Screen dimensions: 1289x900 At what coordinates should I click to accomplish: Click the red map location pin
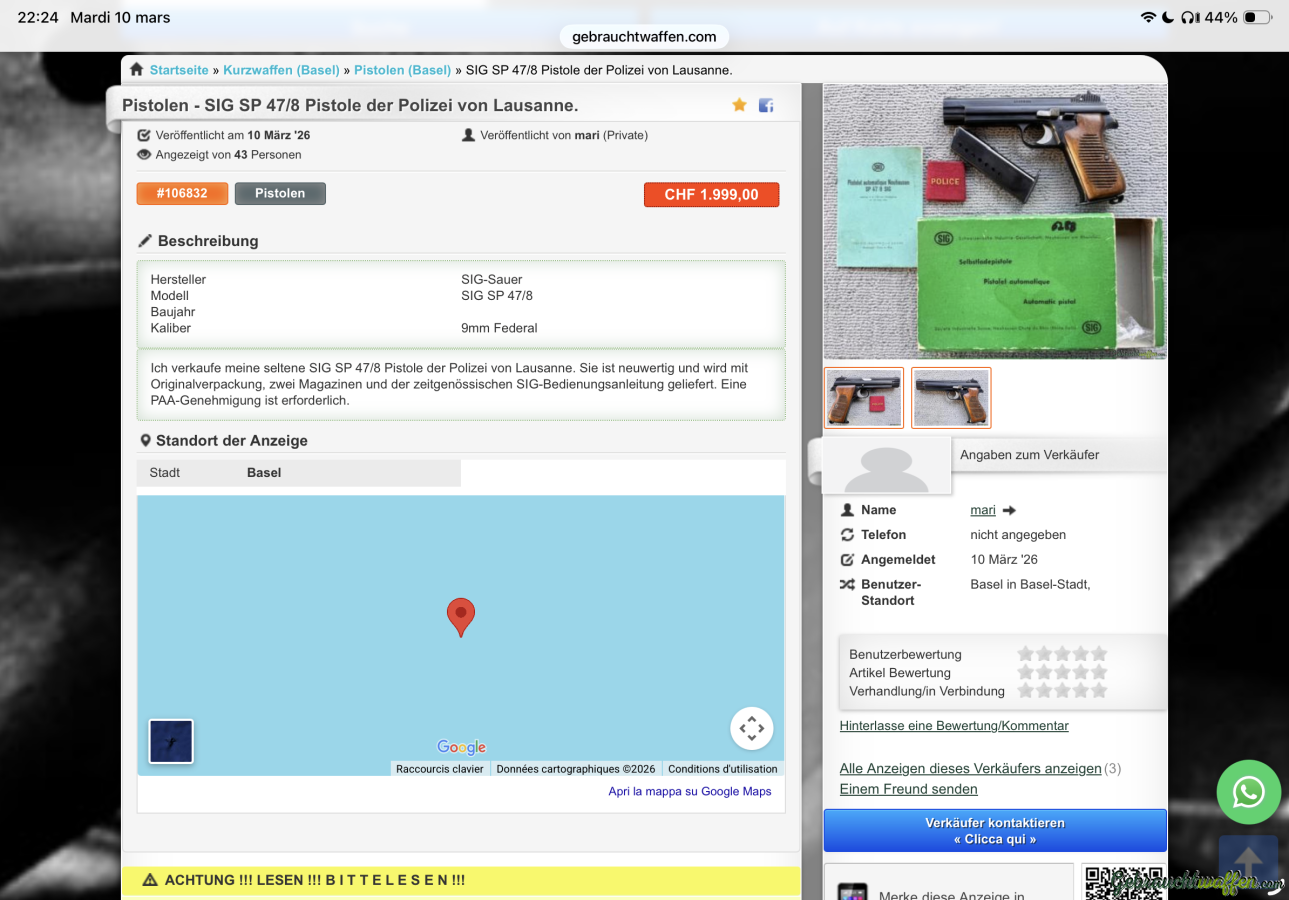coord(460,615)
